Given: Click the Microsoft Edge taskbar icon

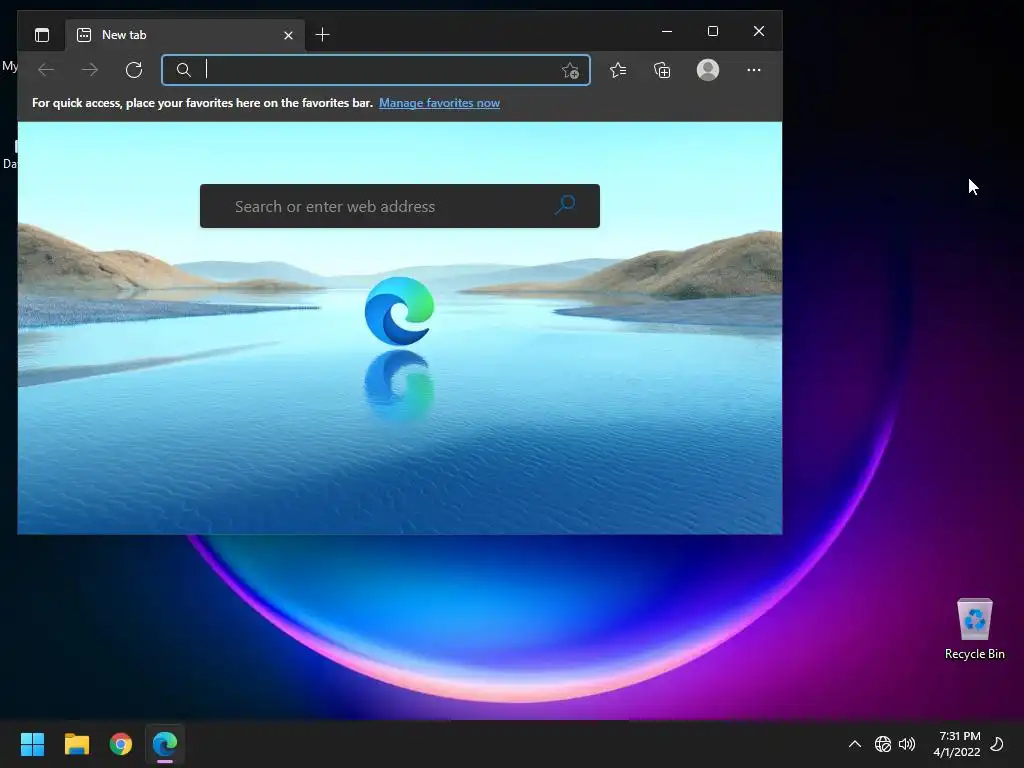Looking at the screenshot, I should coord(165,744).
